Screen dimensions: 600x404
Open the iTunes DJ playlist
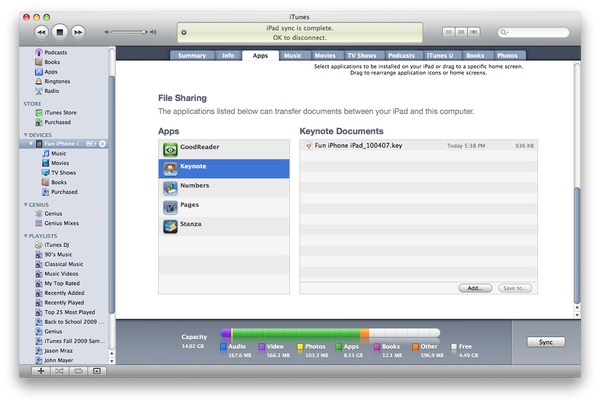coord(57,245)
